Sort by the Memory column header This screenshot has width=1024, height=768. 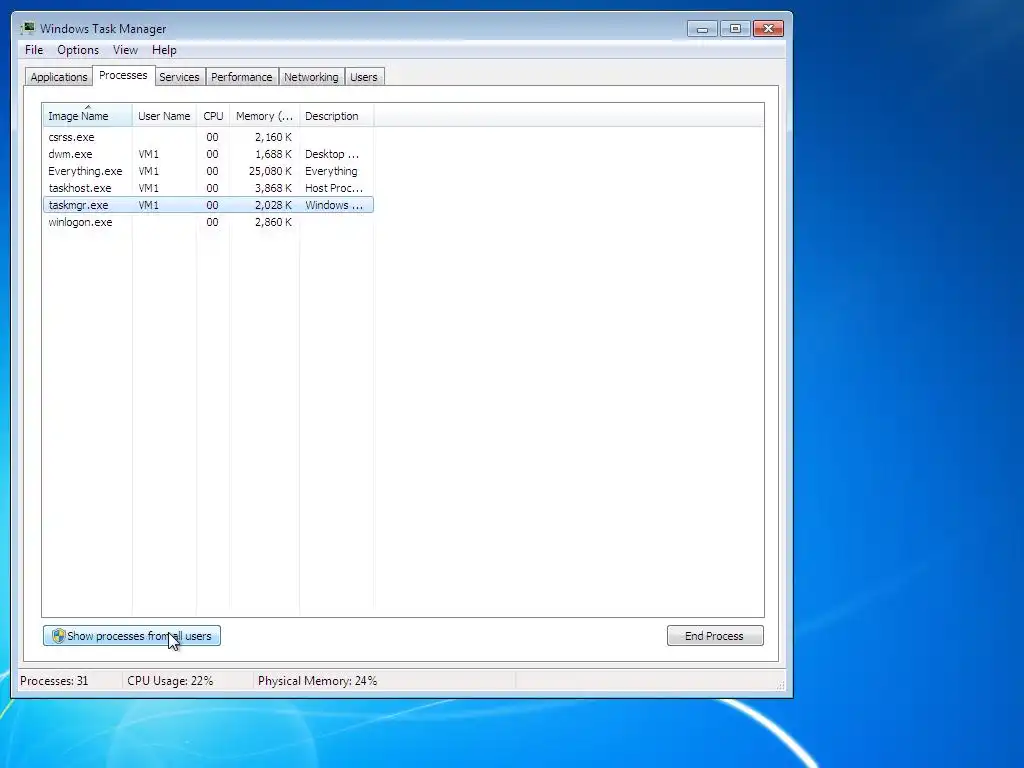click(264, 116)
